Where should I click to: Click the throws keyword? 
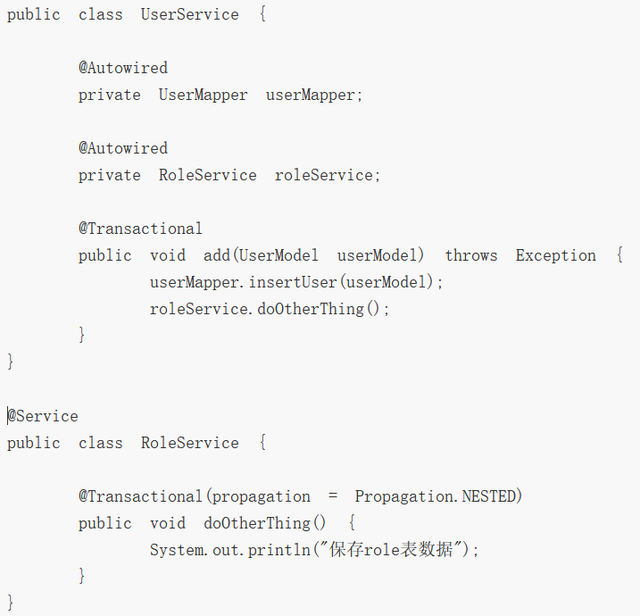[471, 256]
